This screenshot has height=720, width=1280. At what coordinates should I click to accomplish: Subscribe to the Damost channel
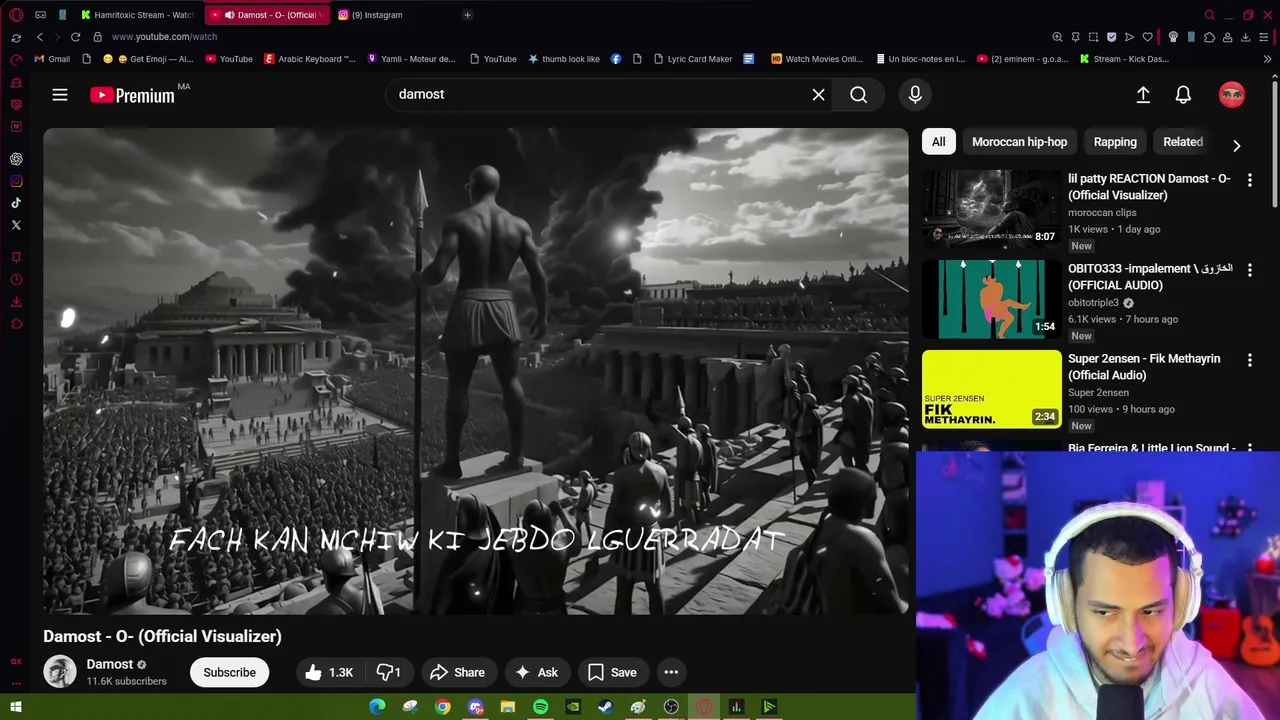coord(230,672)
